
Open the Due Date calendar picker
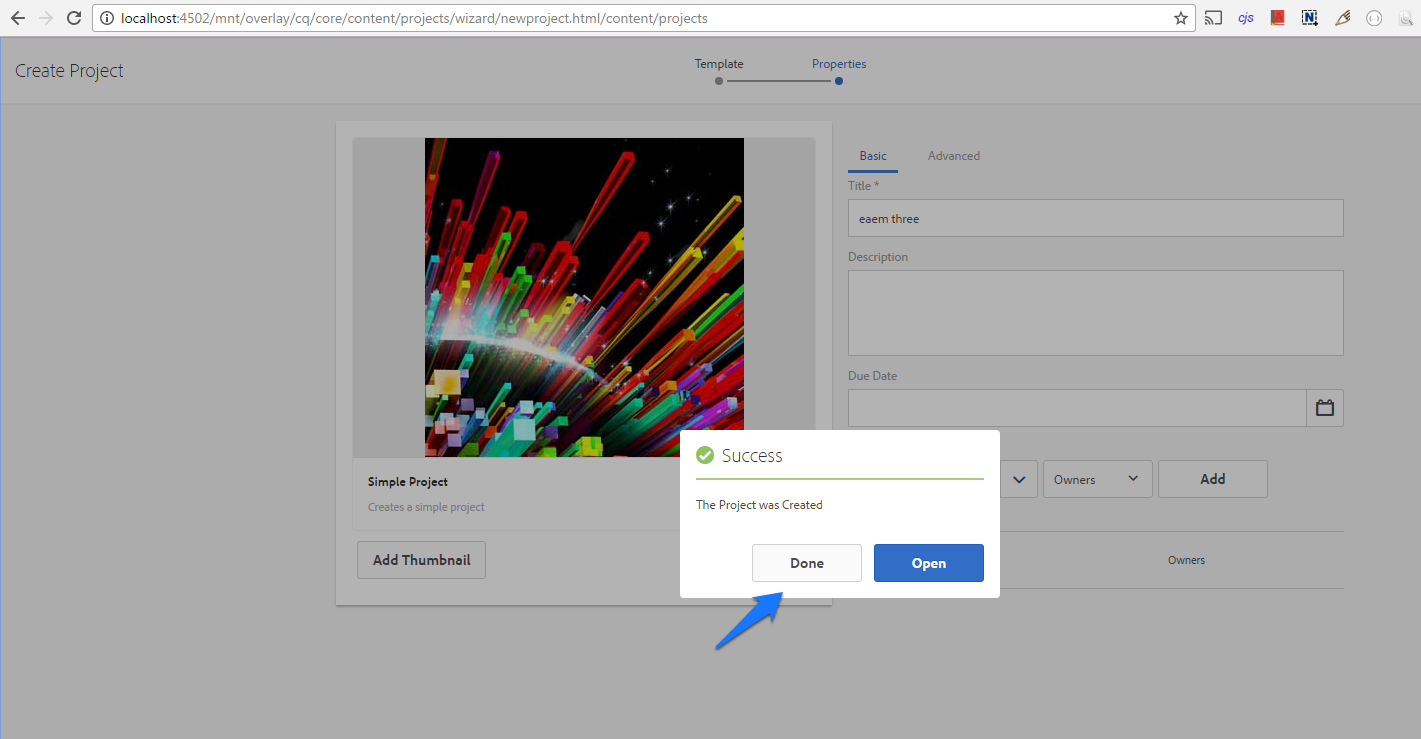pyautogui.click(x=1325, y=408)
